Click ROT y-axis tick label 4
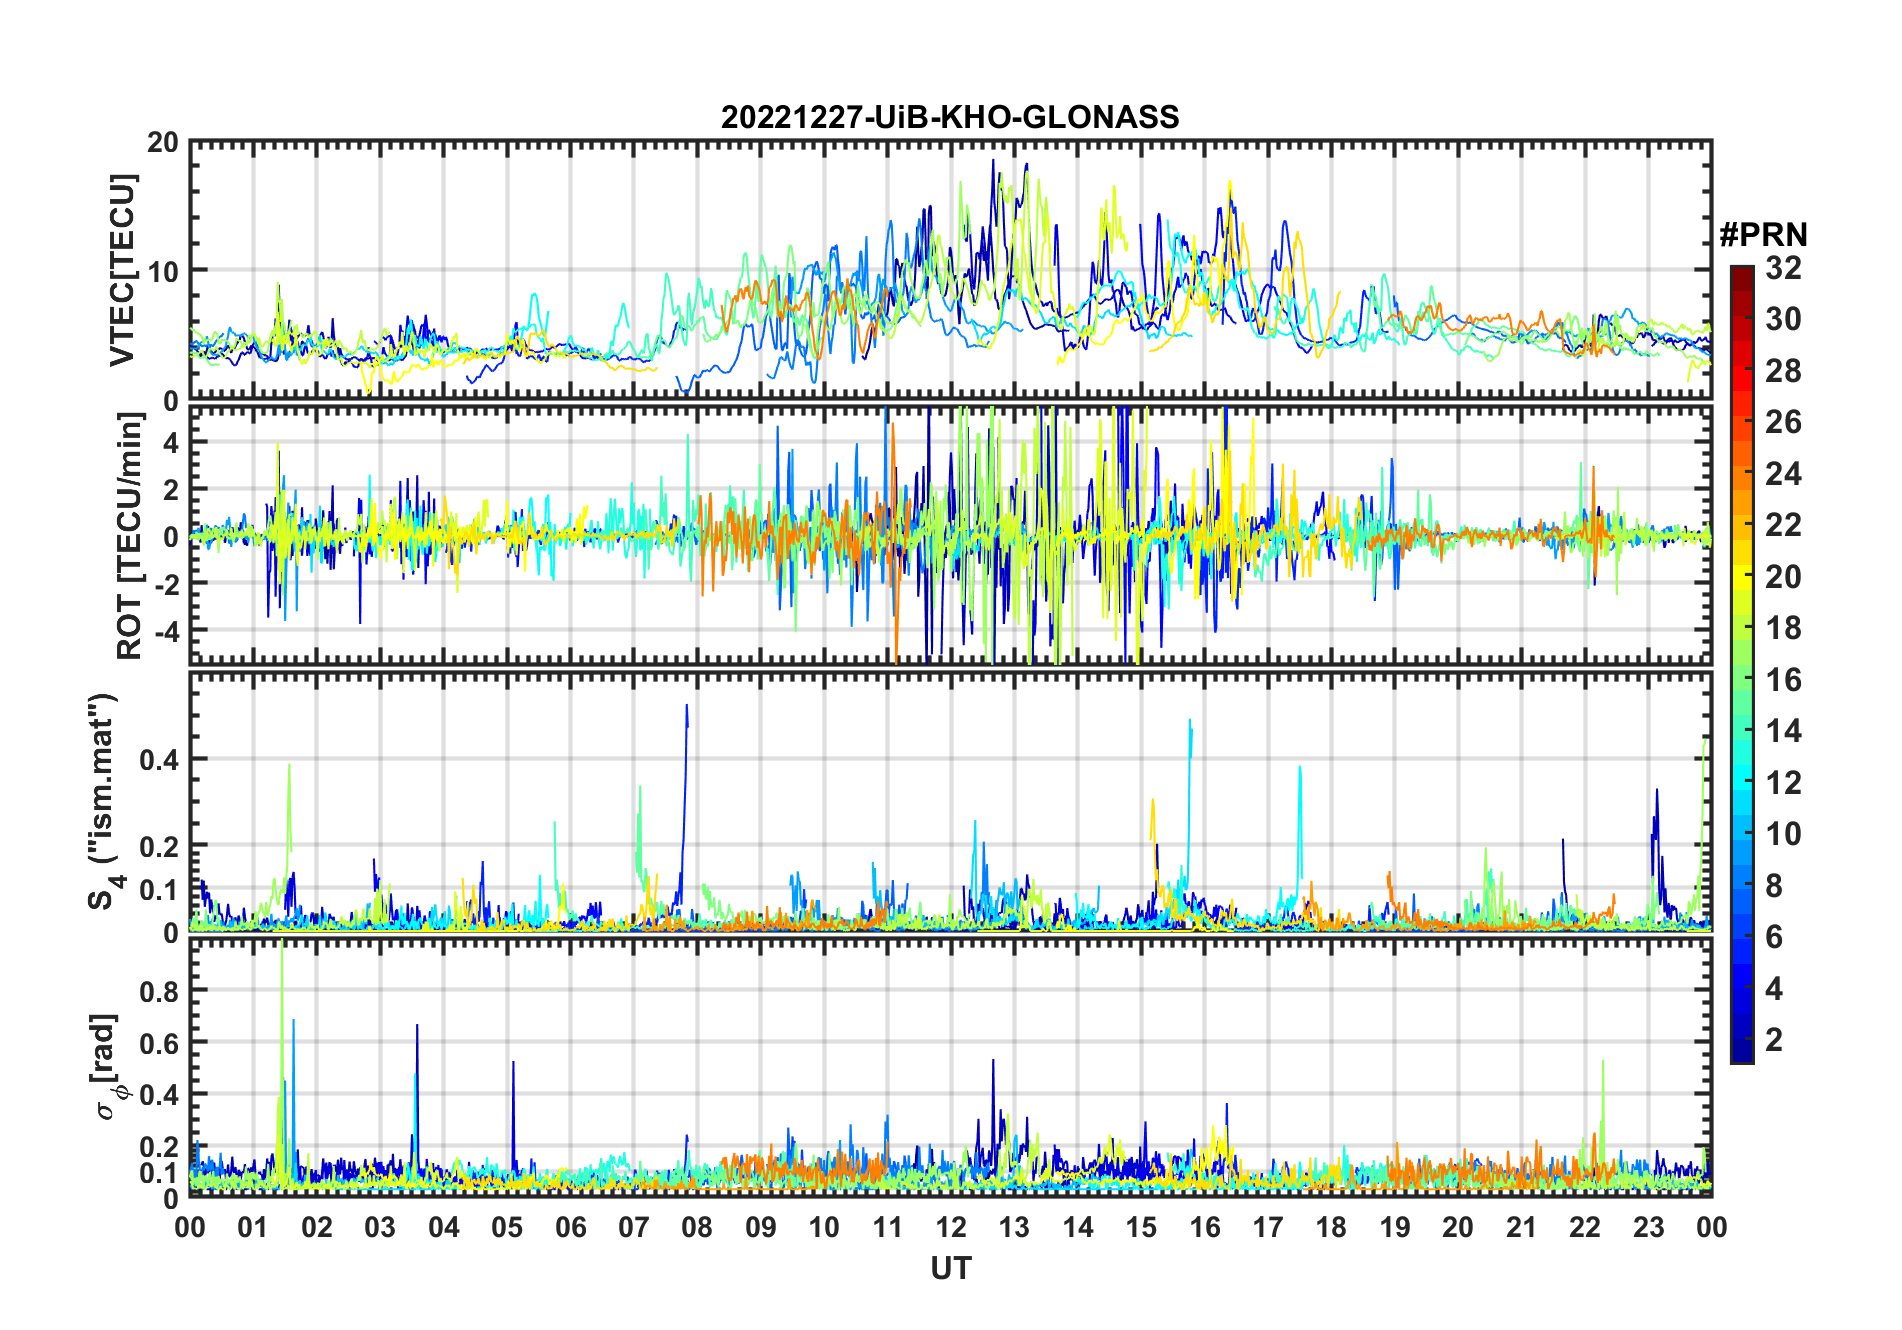The height and width of the screenshot is (1330, 1902). coord(171,442)
